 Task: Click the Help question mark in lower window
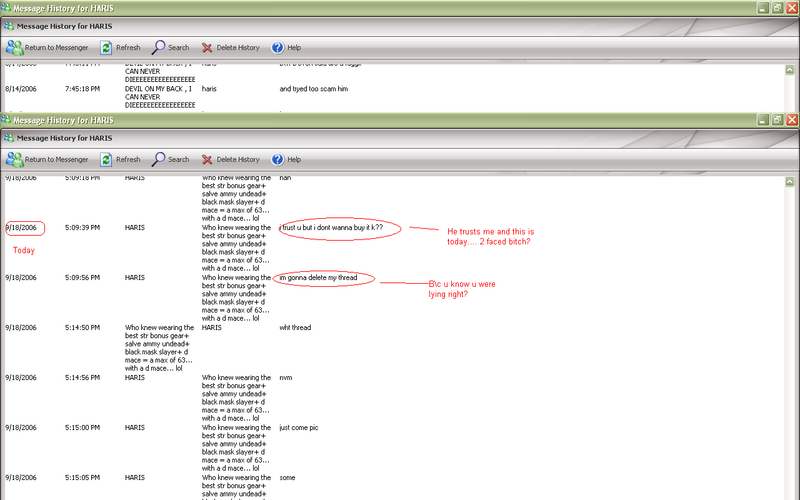click(x=278, y=159)
